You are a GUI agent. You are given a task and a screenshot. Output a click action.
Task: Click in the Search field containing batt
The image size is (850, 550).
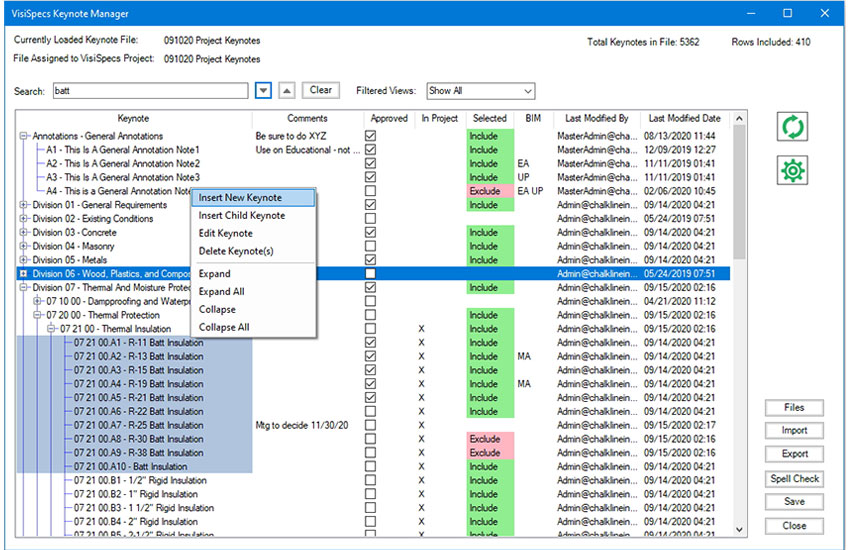point(150,90)
